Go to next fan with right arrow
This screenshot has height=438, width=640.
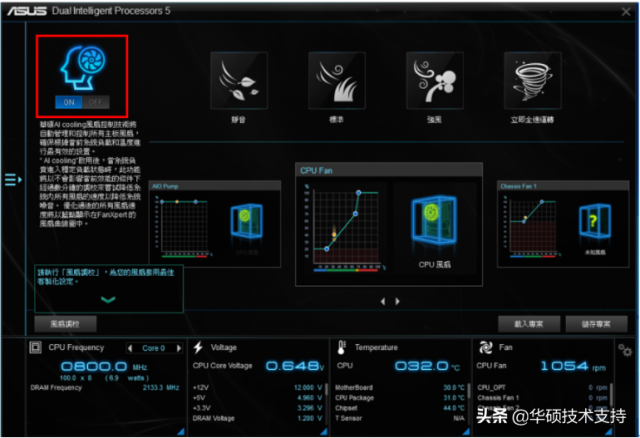point(397,301)
